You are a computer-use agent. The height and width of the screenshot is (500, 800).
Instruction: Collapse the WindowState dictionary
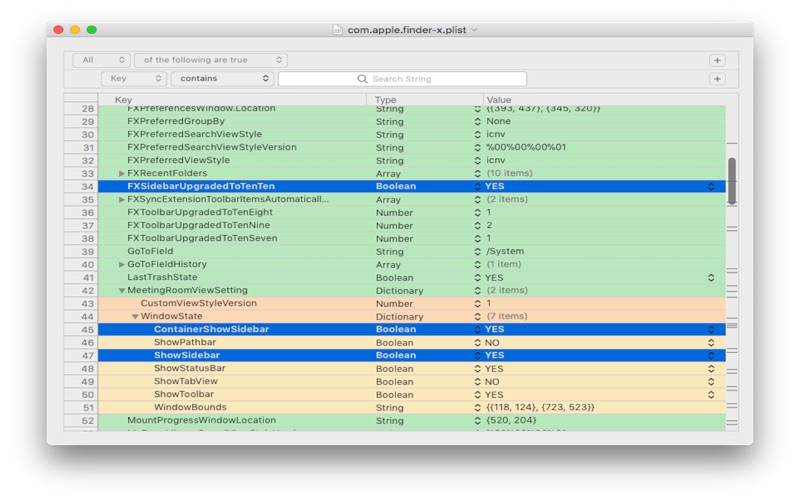tap(135, 316)
